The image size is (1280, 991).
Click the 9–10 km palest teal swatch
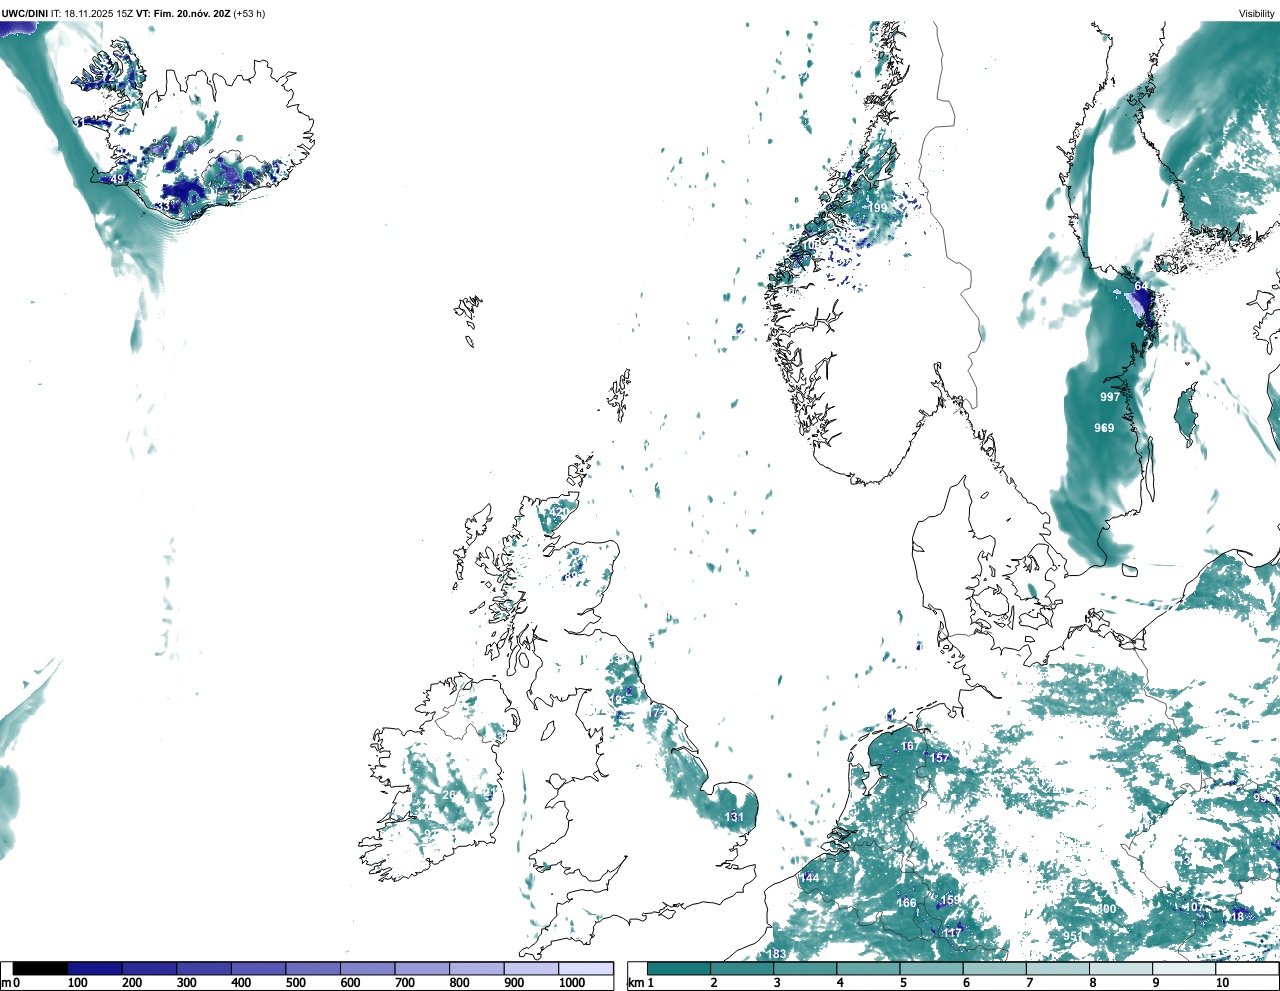(x=1186, y=968)
